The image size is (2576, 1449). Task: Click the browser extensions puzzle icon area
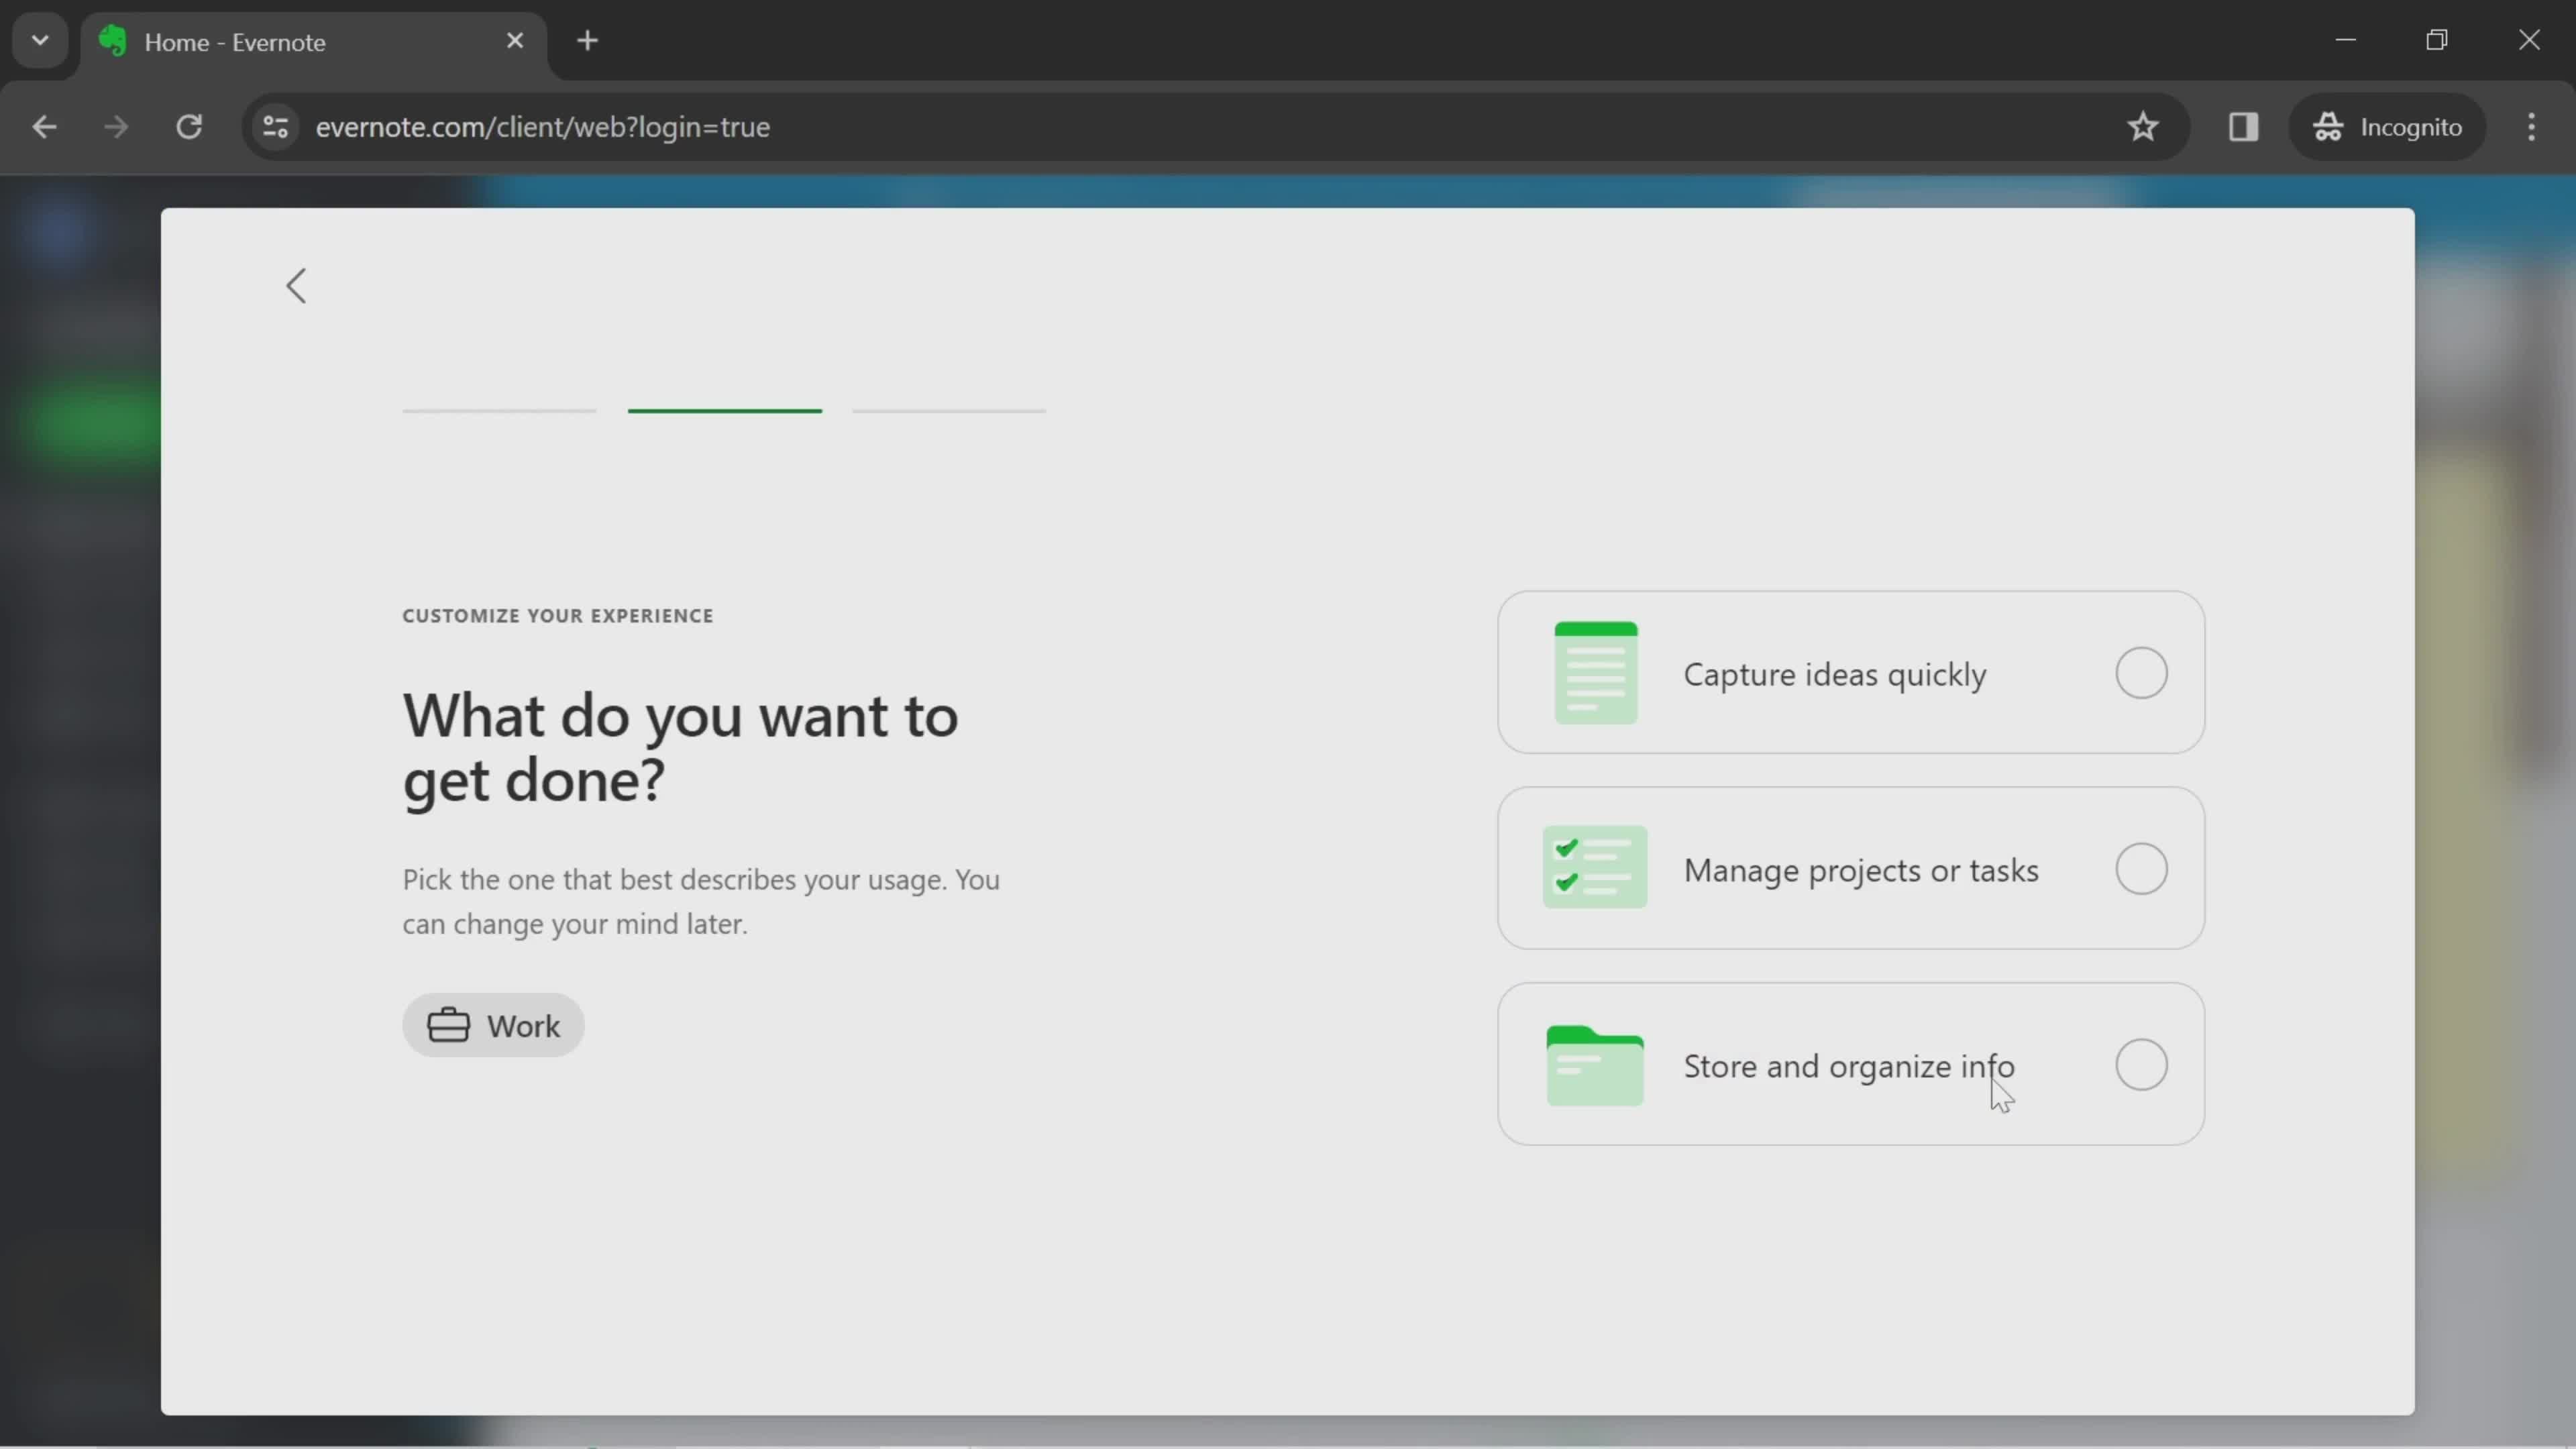click(2243, 125)
